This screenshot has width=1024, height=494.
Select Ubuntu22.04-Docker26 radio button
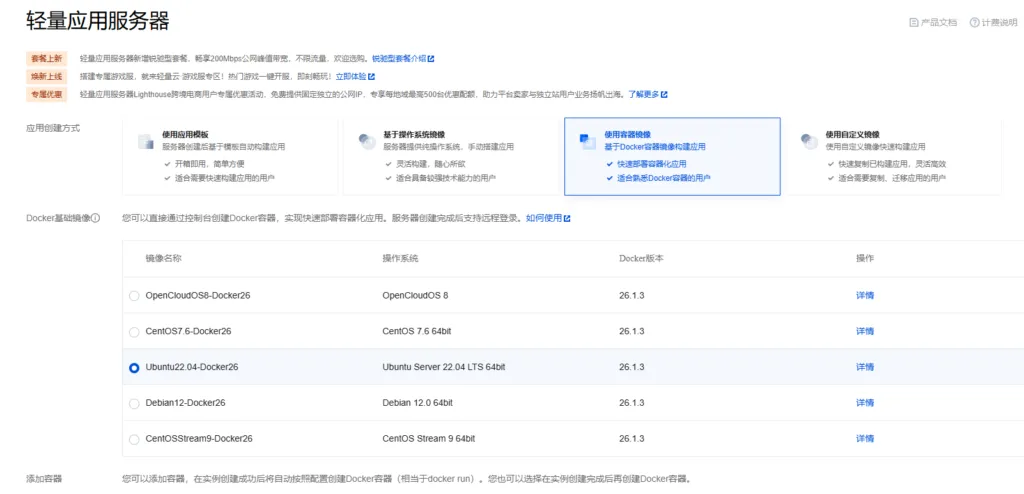click(134, 367)
